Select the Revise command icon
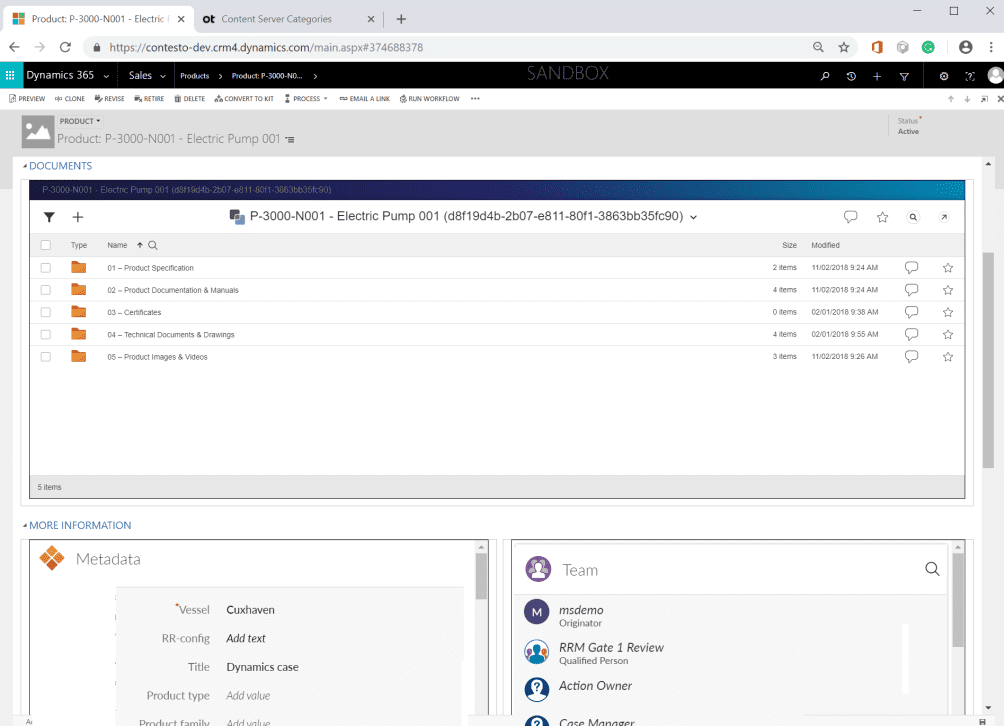The height and width of the screenshot is (727, 1005). pyautogui.click(x=109, y=98)
